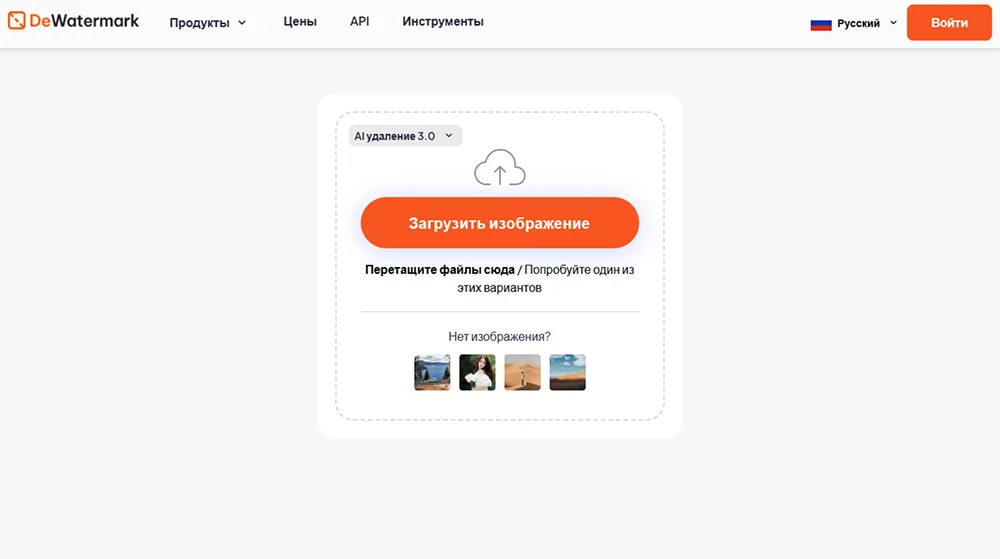Viewport: 1000px width, 559px height.
Task: Choose the woman in white dress sample
Action: coord(477,372)
